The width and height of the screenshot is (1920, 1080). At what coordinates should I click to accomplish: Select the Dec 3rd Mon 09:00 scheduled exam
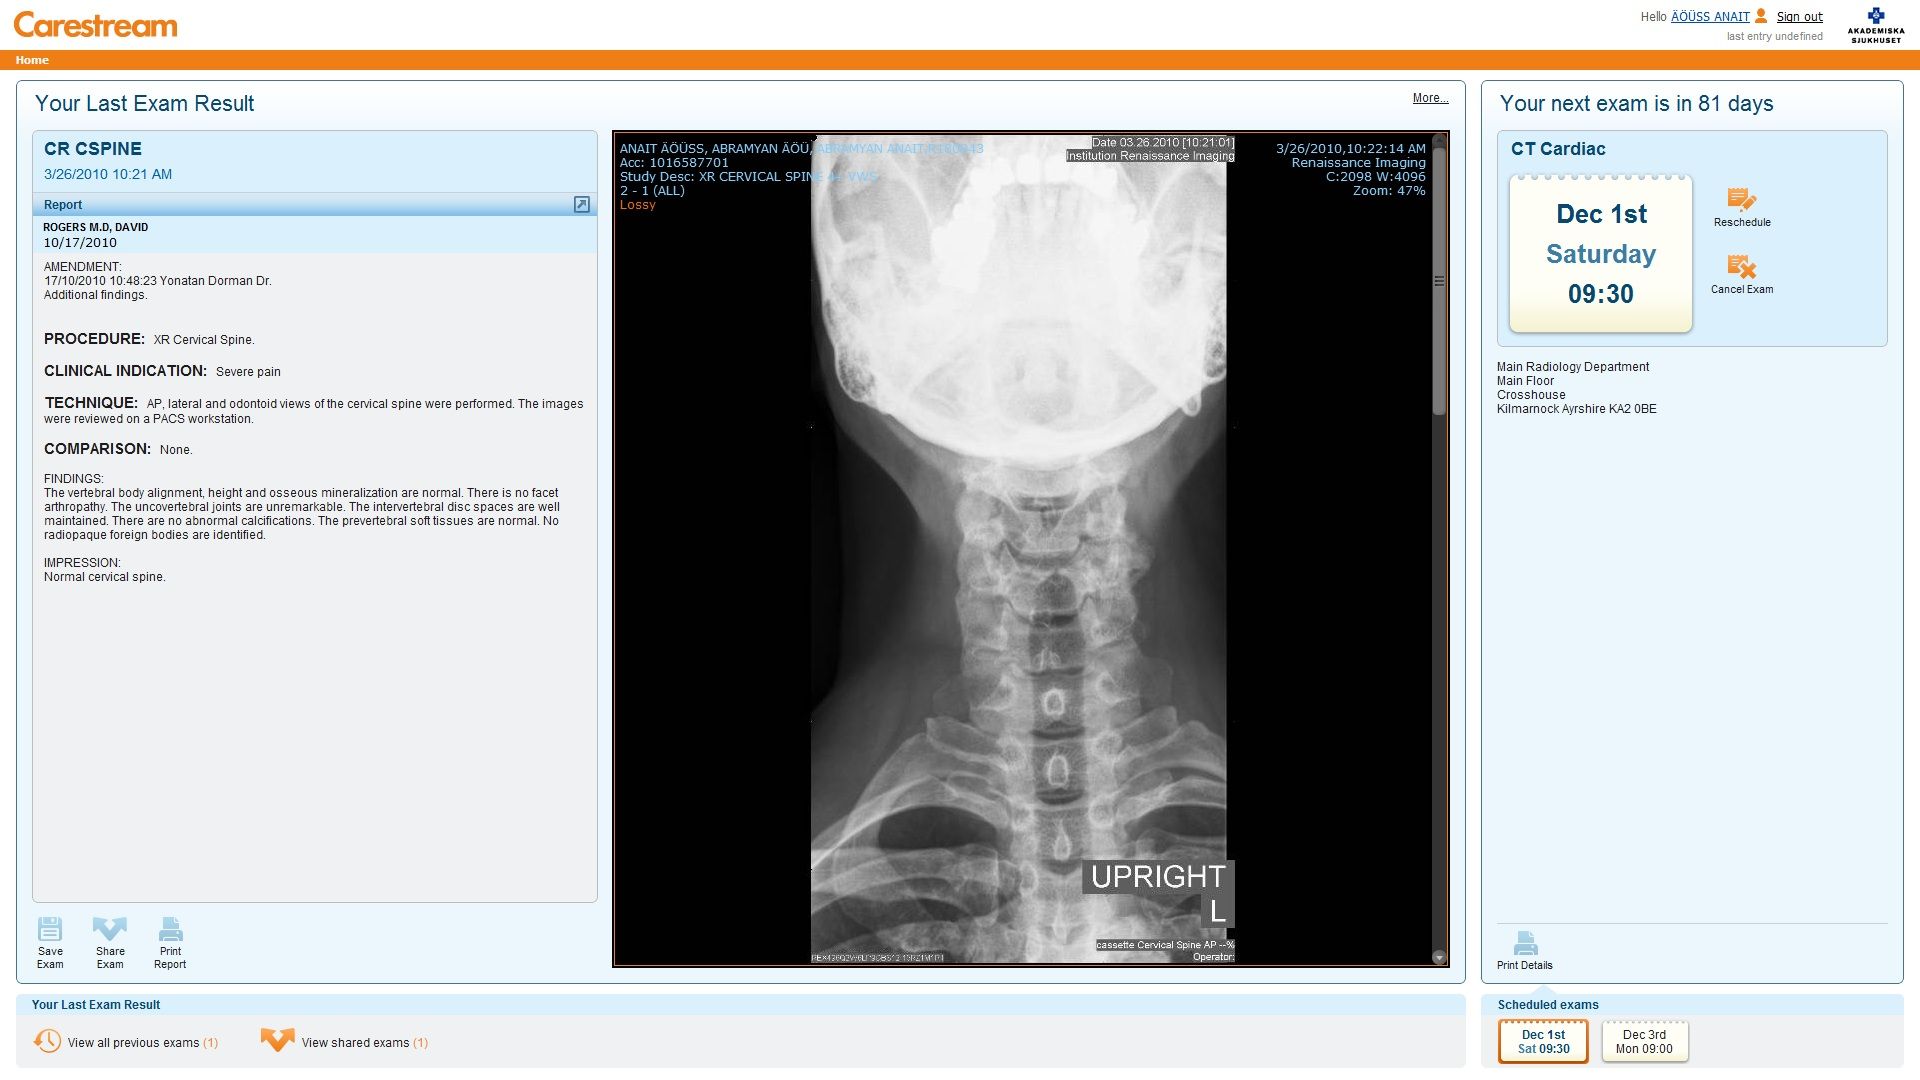[x=1644, y=1042]
